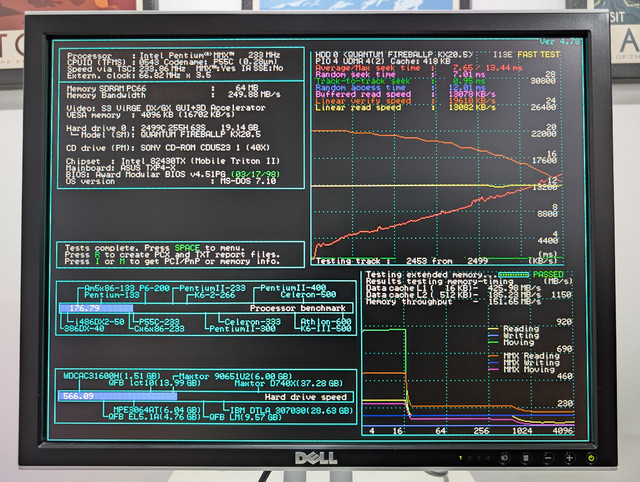Image resolution: width=640 pixels, height=482 pixels.
Task: Click the orange MMX Reading legend entry
Action: (524, 356)
